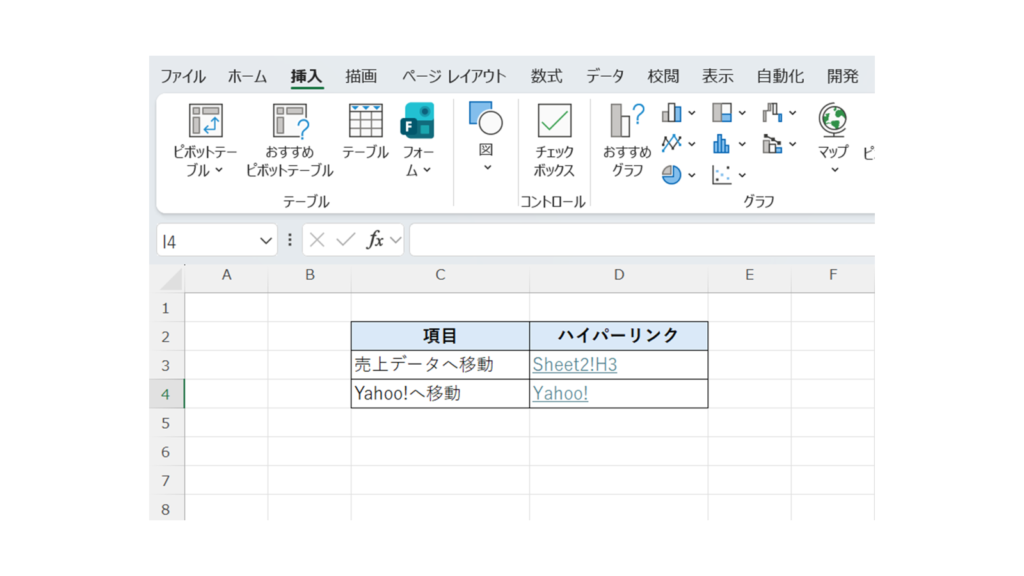Image resolution: width=1024 pixels, height=576 pixels.
Task: Click the fx insert function button
Action: 376,240
